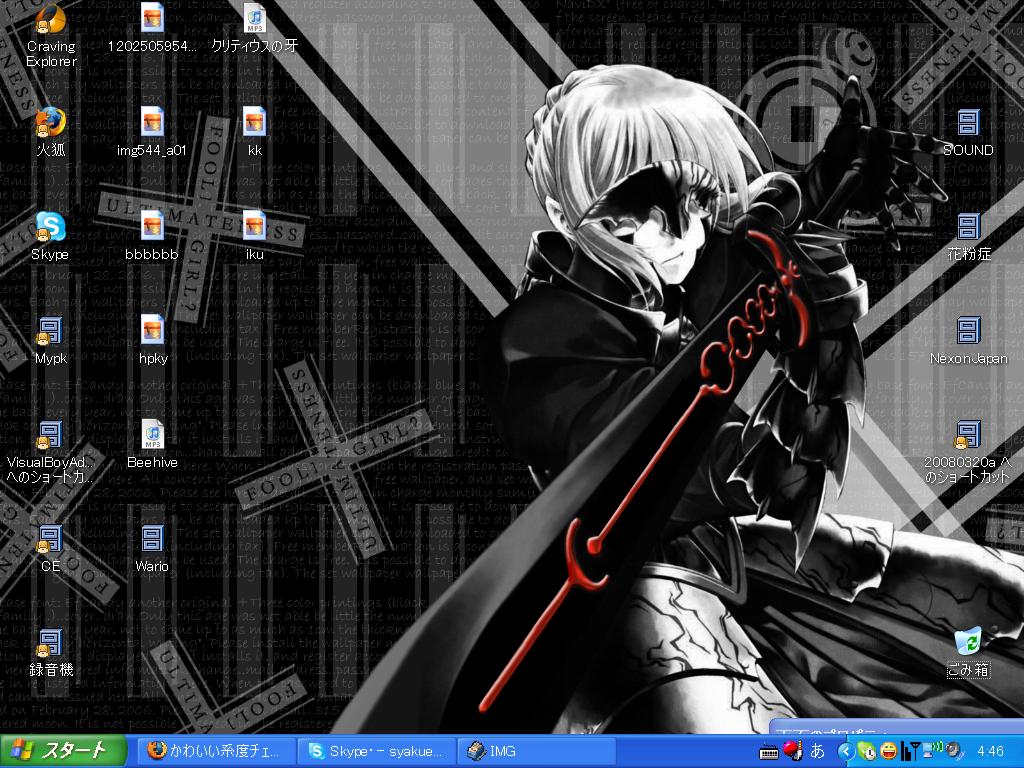The height and width of the screenshot is (768, 1024).
Task: Click the red IME tool icon
Action: [793, 751]
